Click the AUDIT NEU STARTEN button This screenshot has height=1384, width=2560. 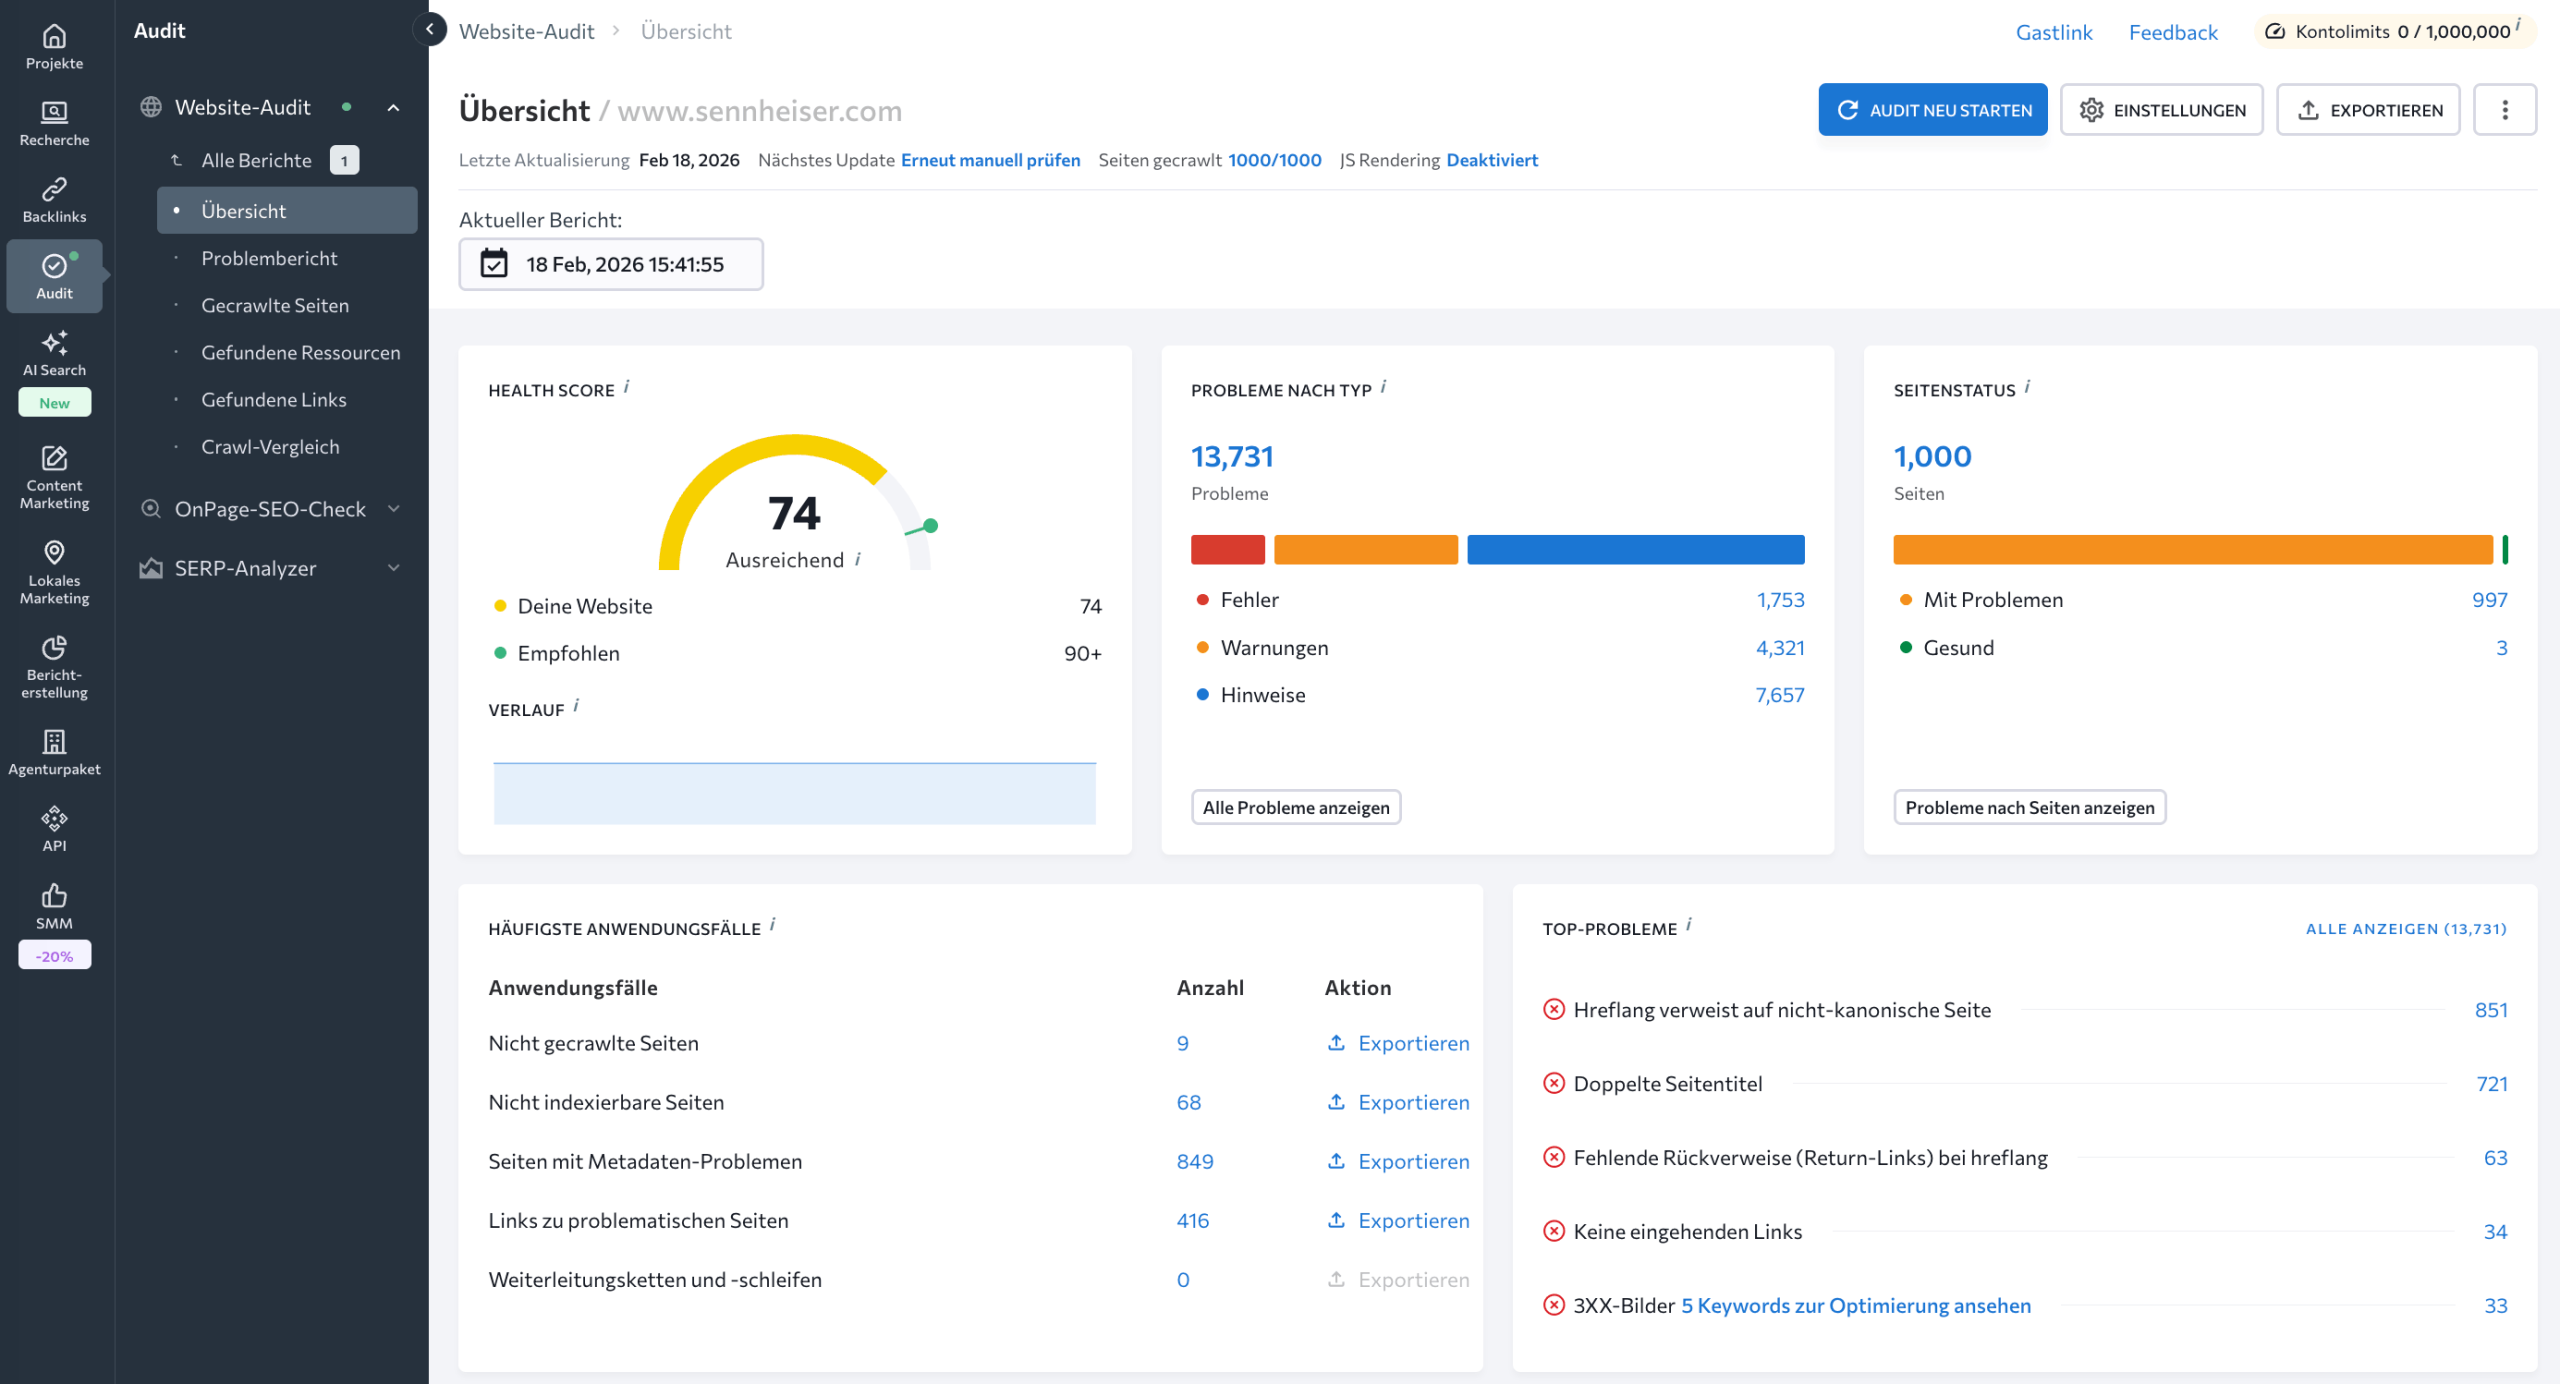pyautogui.click(x=1932, y=110)
